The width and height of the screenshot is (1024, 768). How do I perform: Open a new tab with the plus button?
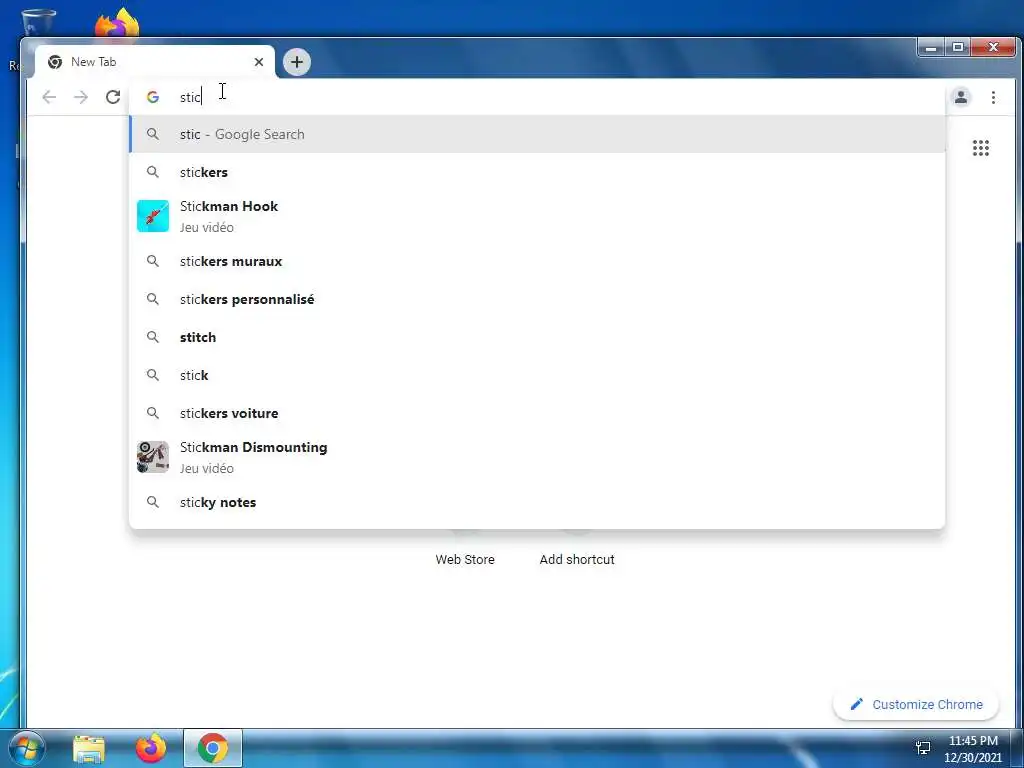[296, 62]
